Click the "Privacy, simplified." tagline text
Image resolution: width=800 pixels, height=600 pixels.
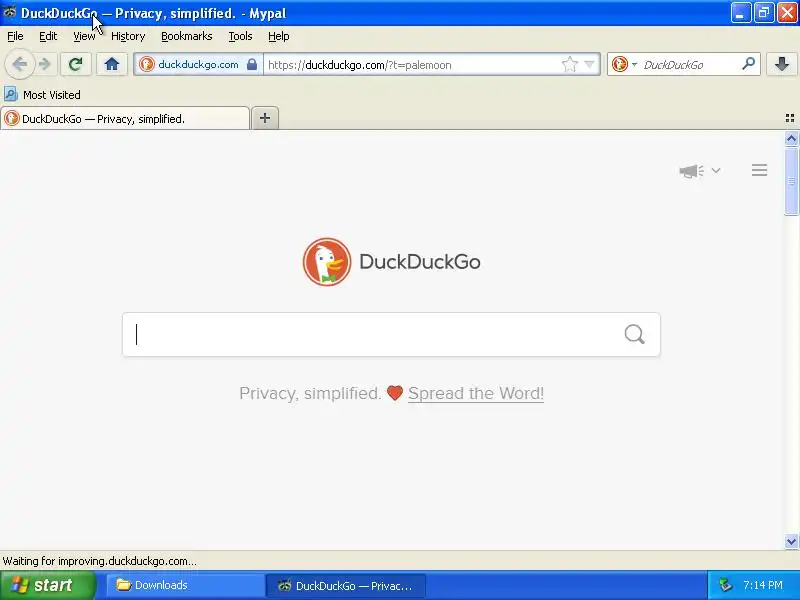click(310, 393)
